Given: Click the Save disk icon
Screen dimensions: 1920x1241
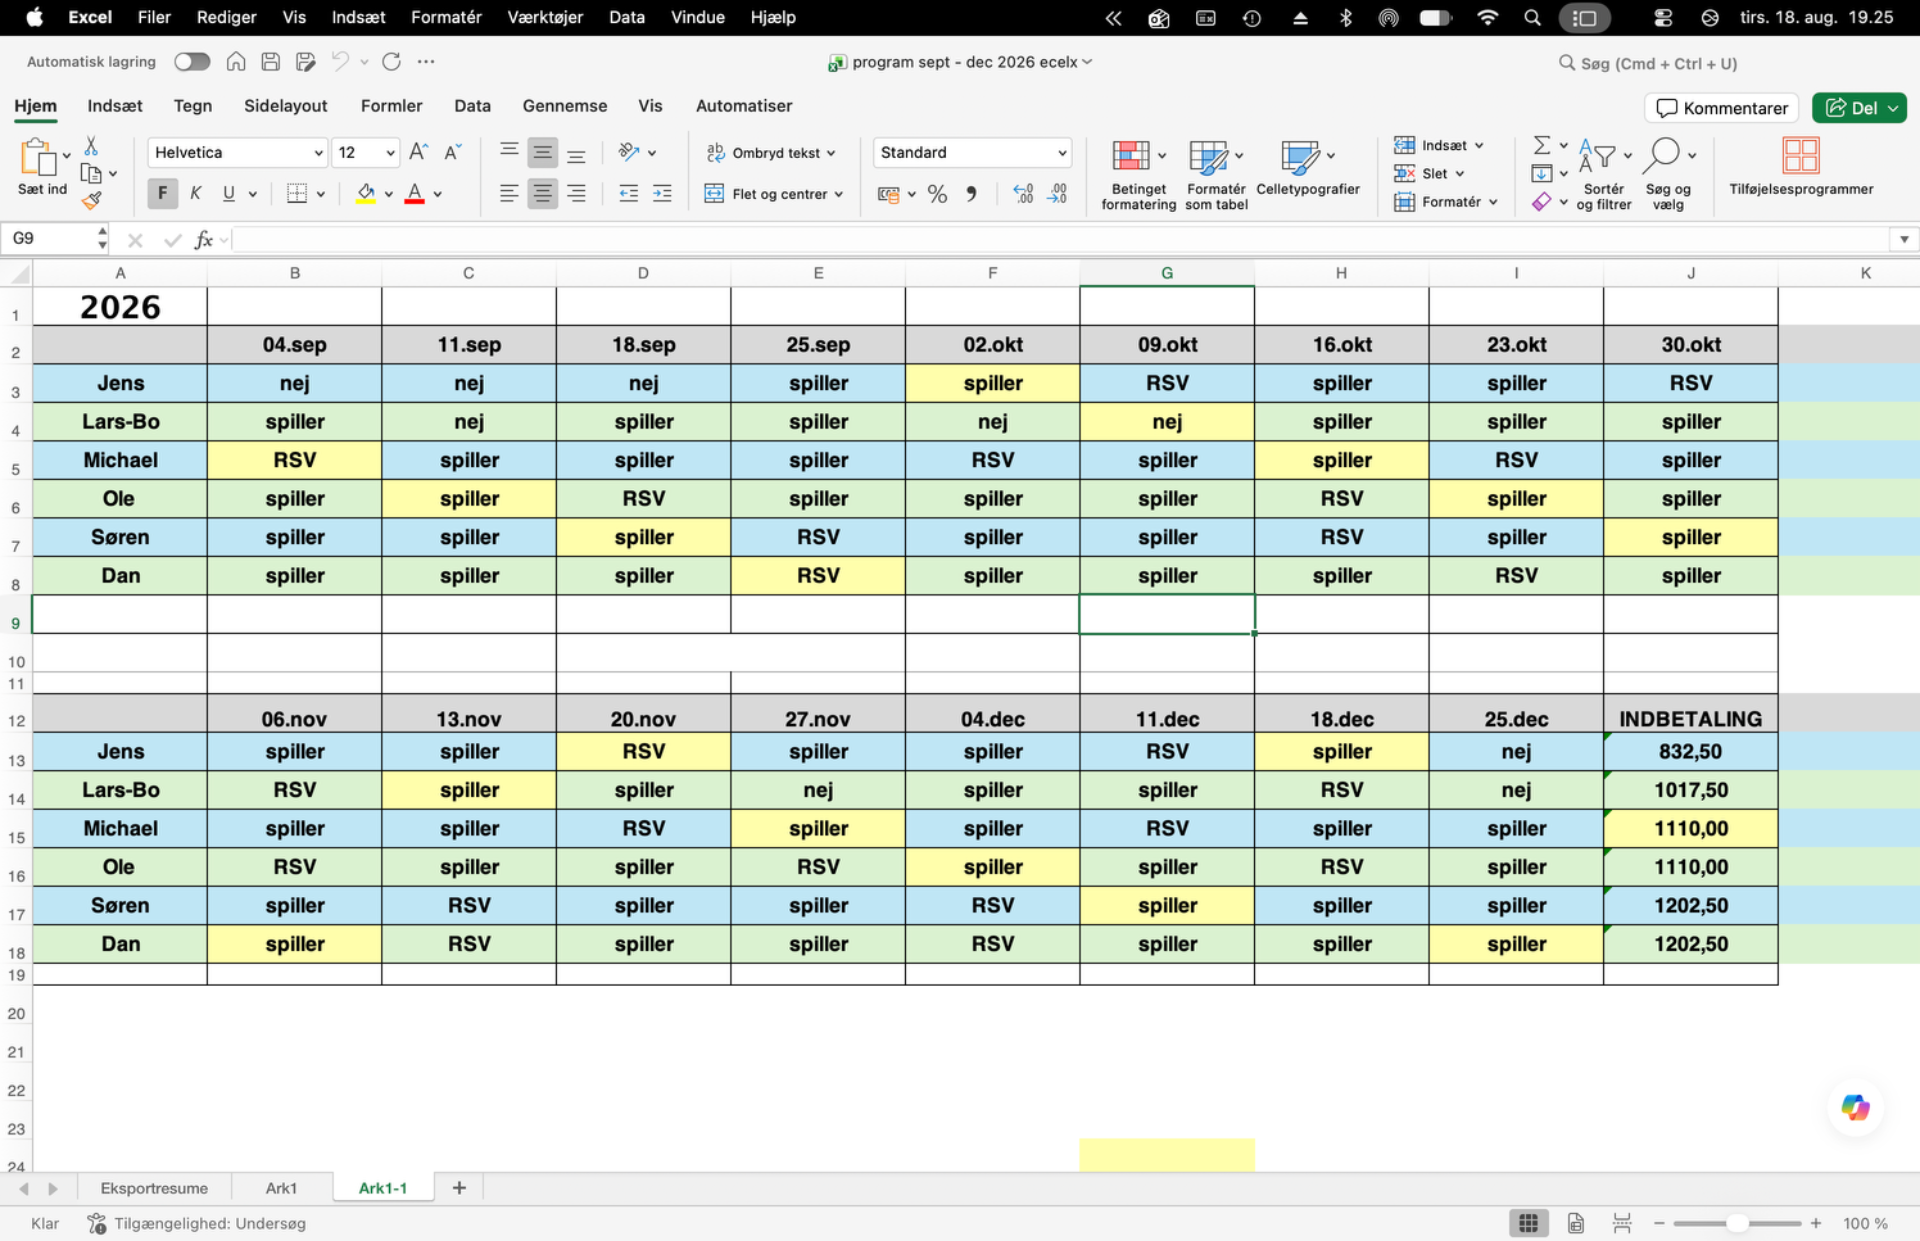Looking at the screenshot, I should (x=270, y=62).
